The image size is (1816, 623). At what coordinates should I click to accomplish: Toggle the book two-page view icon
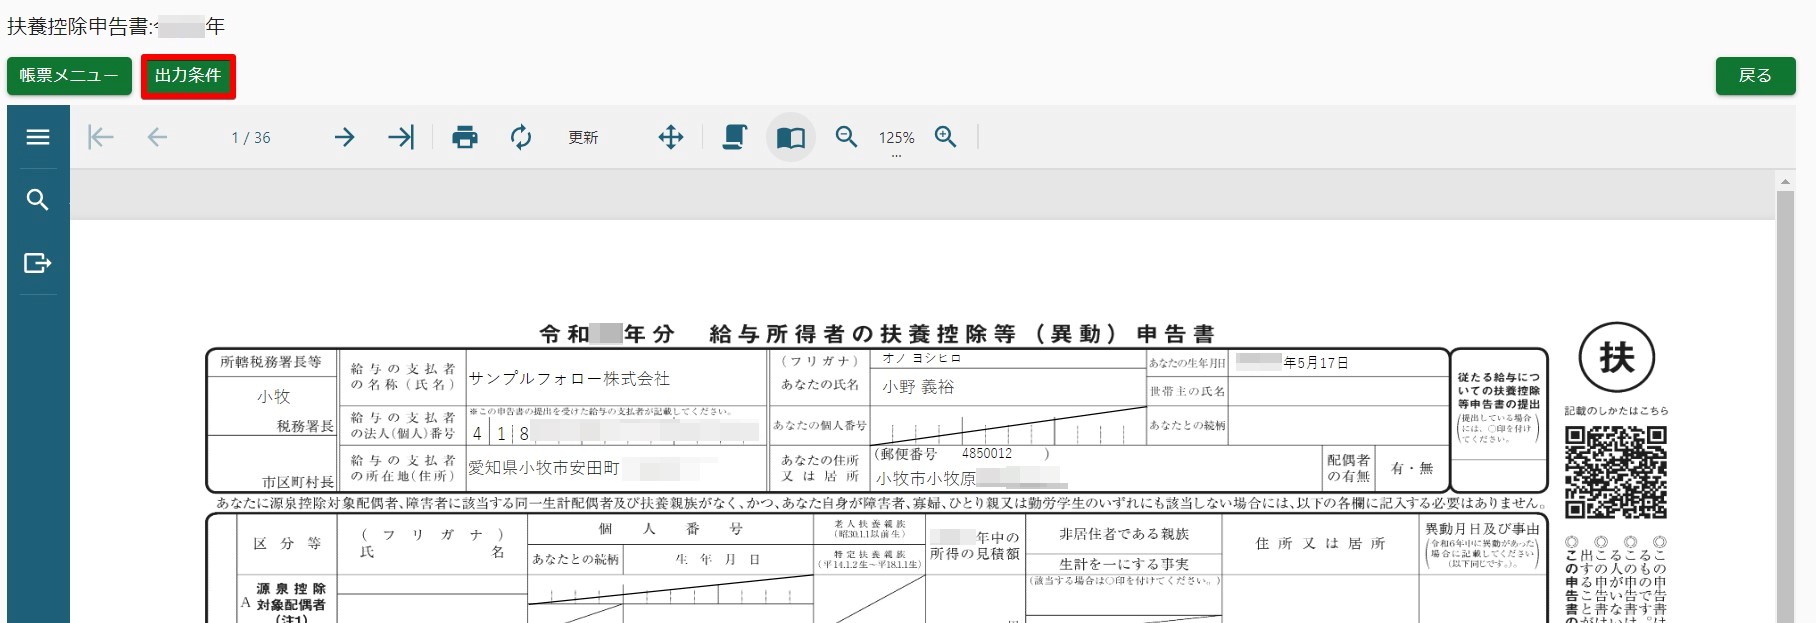click(791, 137)
